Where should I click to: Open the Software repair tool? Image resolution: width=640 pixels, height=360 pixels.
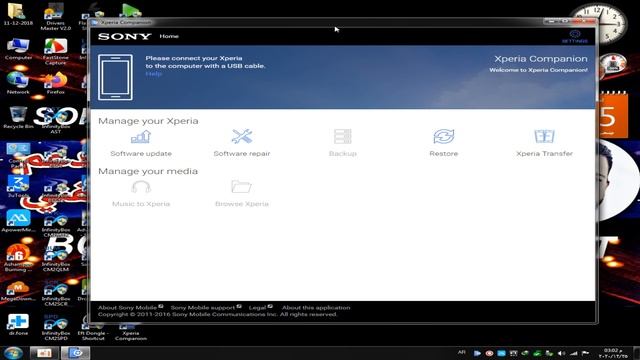pyautogui.click(x=242, y=143)
